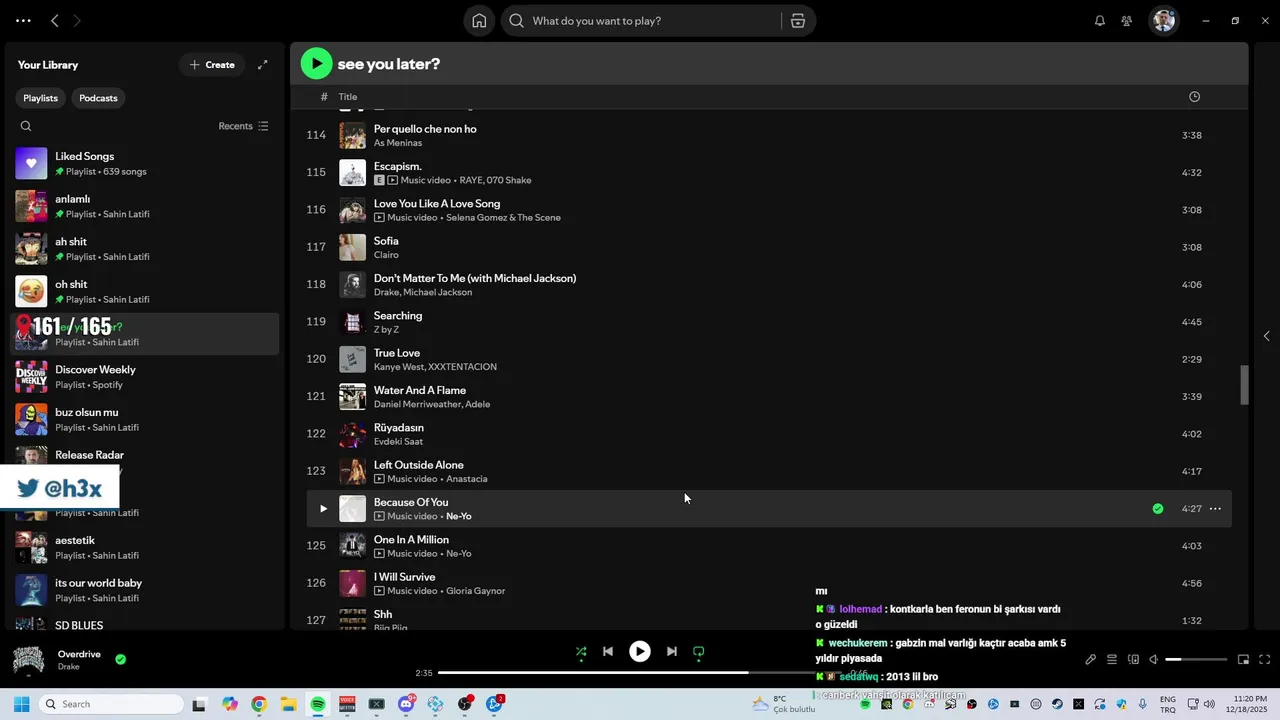
Task: Open lyrics microphone icon
Action: [1091, 660]
